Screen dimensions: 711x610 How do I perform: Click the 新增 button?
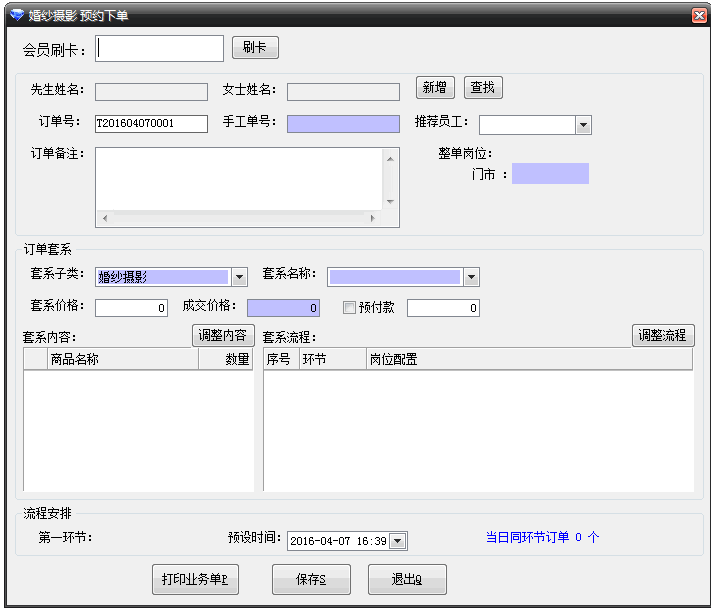(435, 88)
